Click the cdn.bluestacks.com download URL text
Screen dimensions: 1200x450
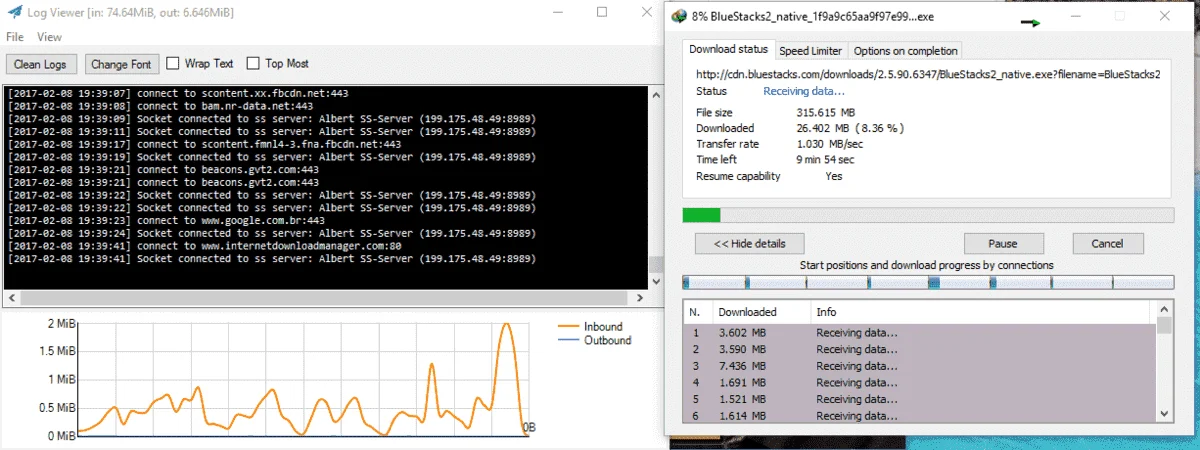click(928, 74)
